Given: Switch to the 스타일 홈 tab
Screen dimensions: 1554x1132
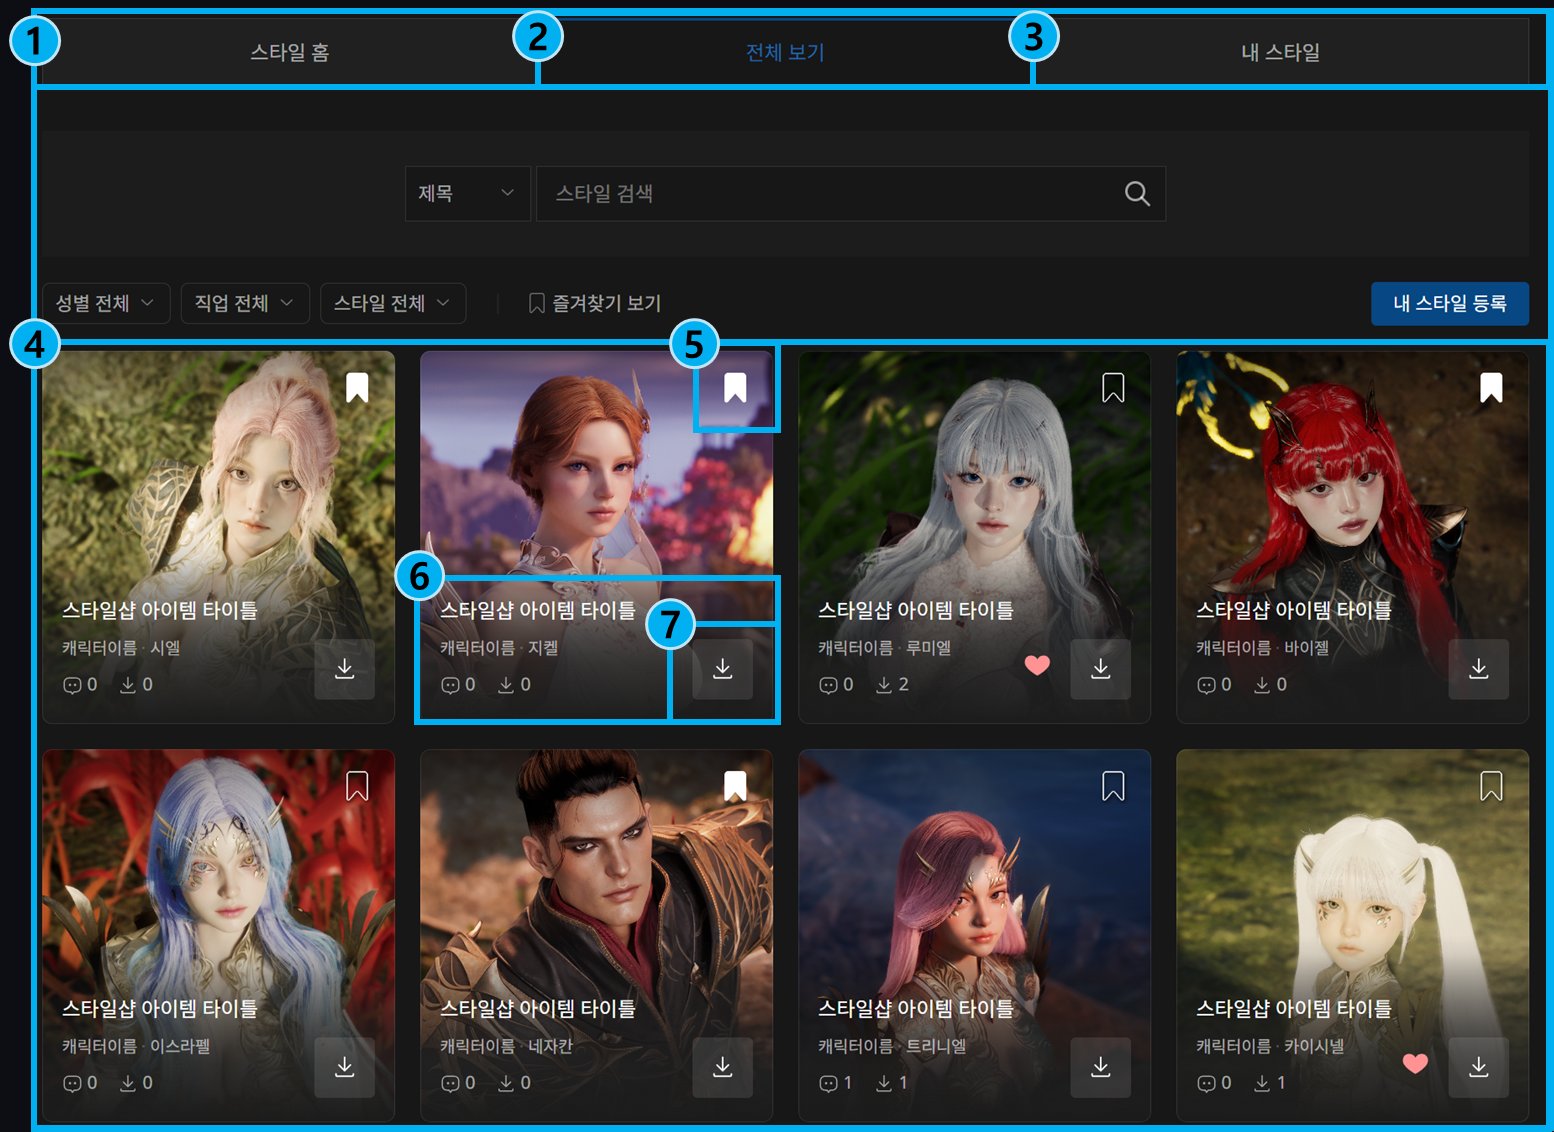Looking at the screenshot, I should click(x=289, y=52).
